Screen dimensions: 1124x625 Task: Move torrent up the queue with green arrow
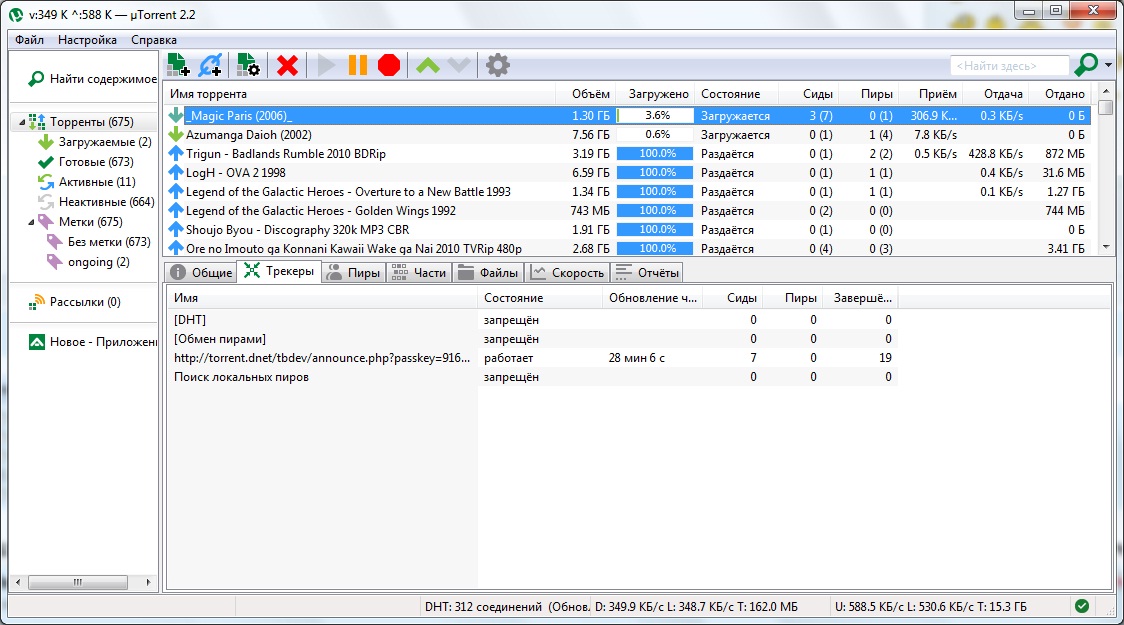pyautogui.click(x=427, y=66)
